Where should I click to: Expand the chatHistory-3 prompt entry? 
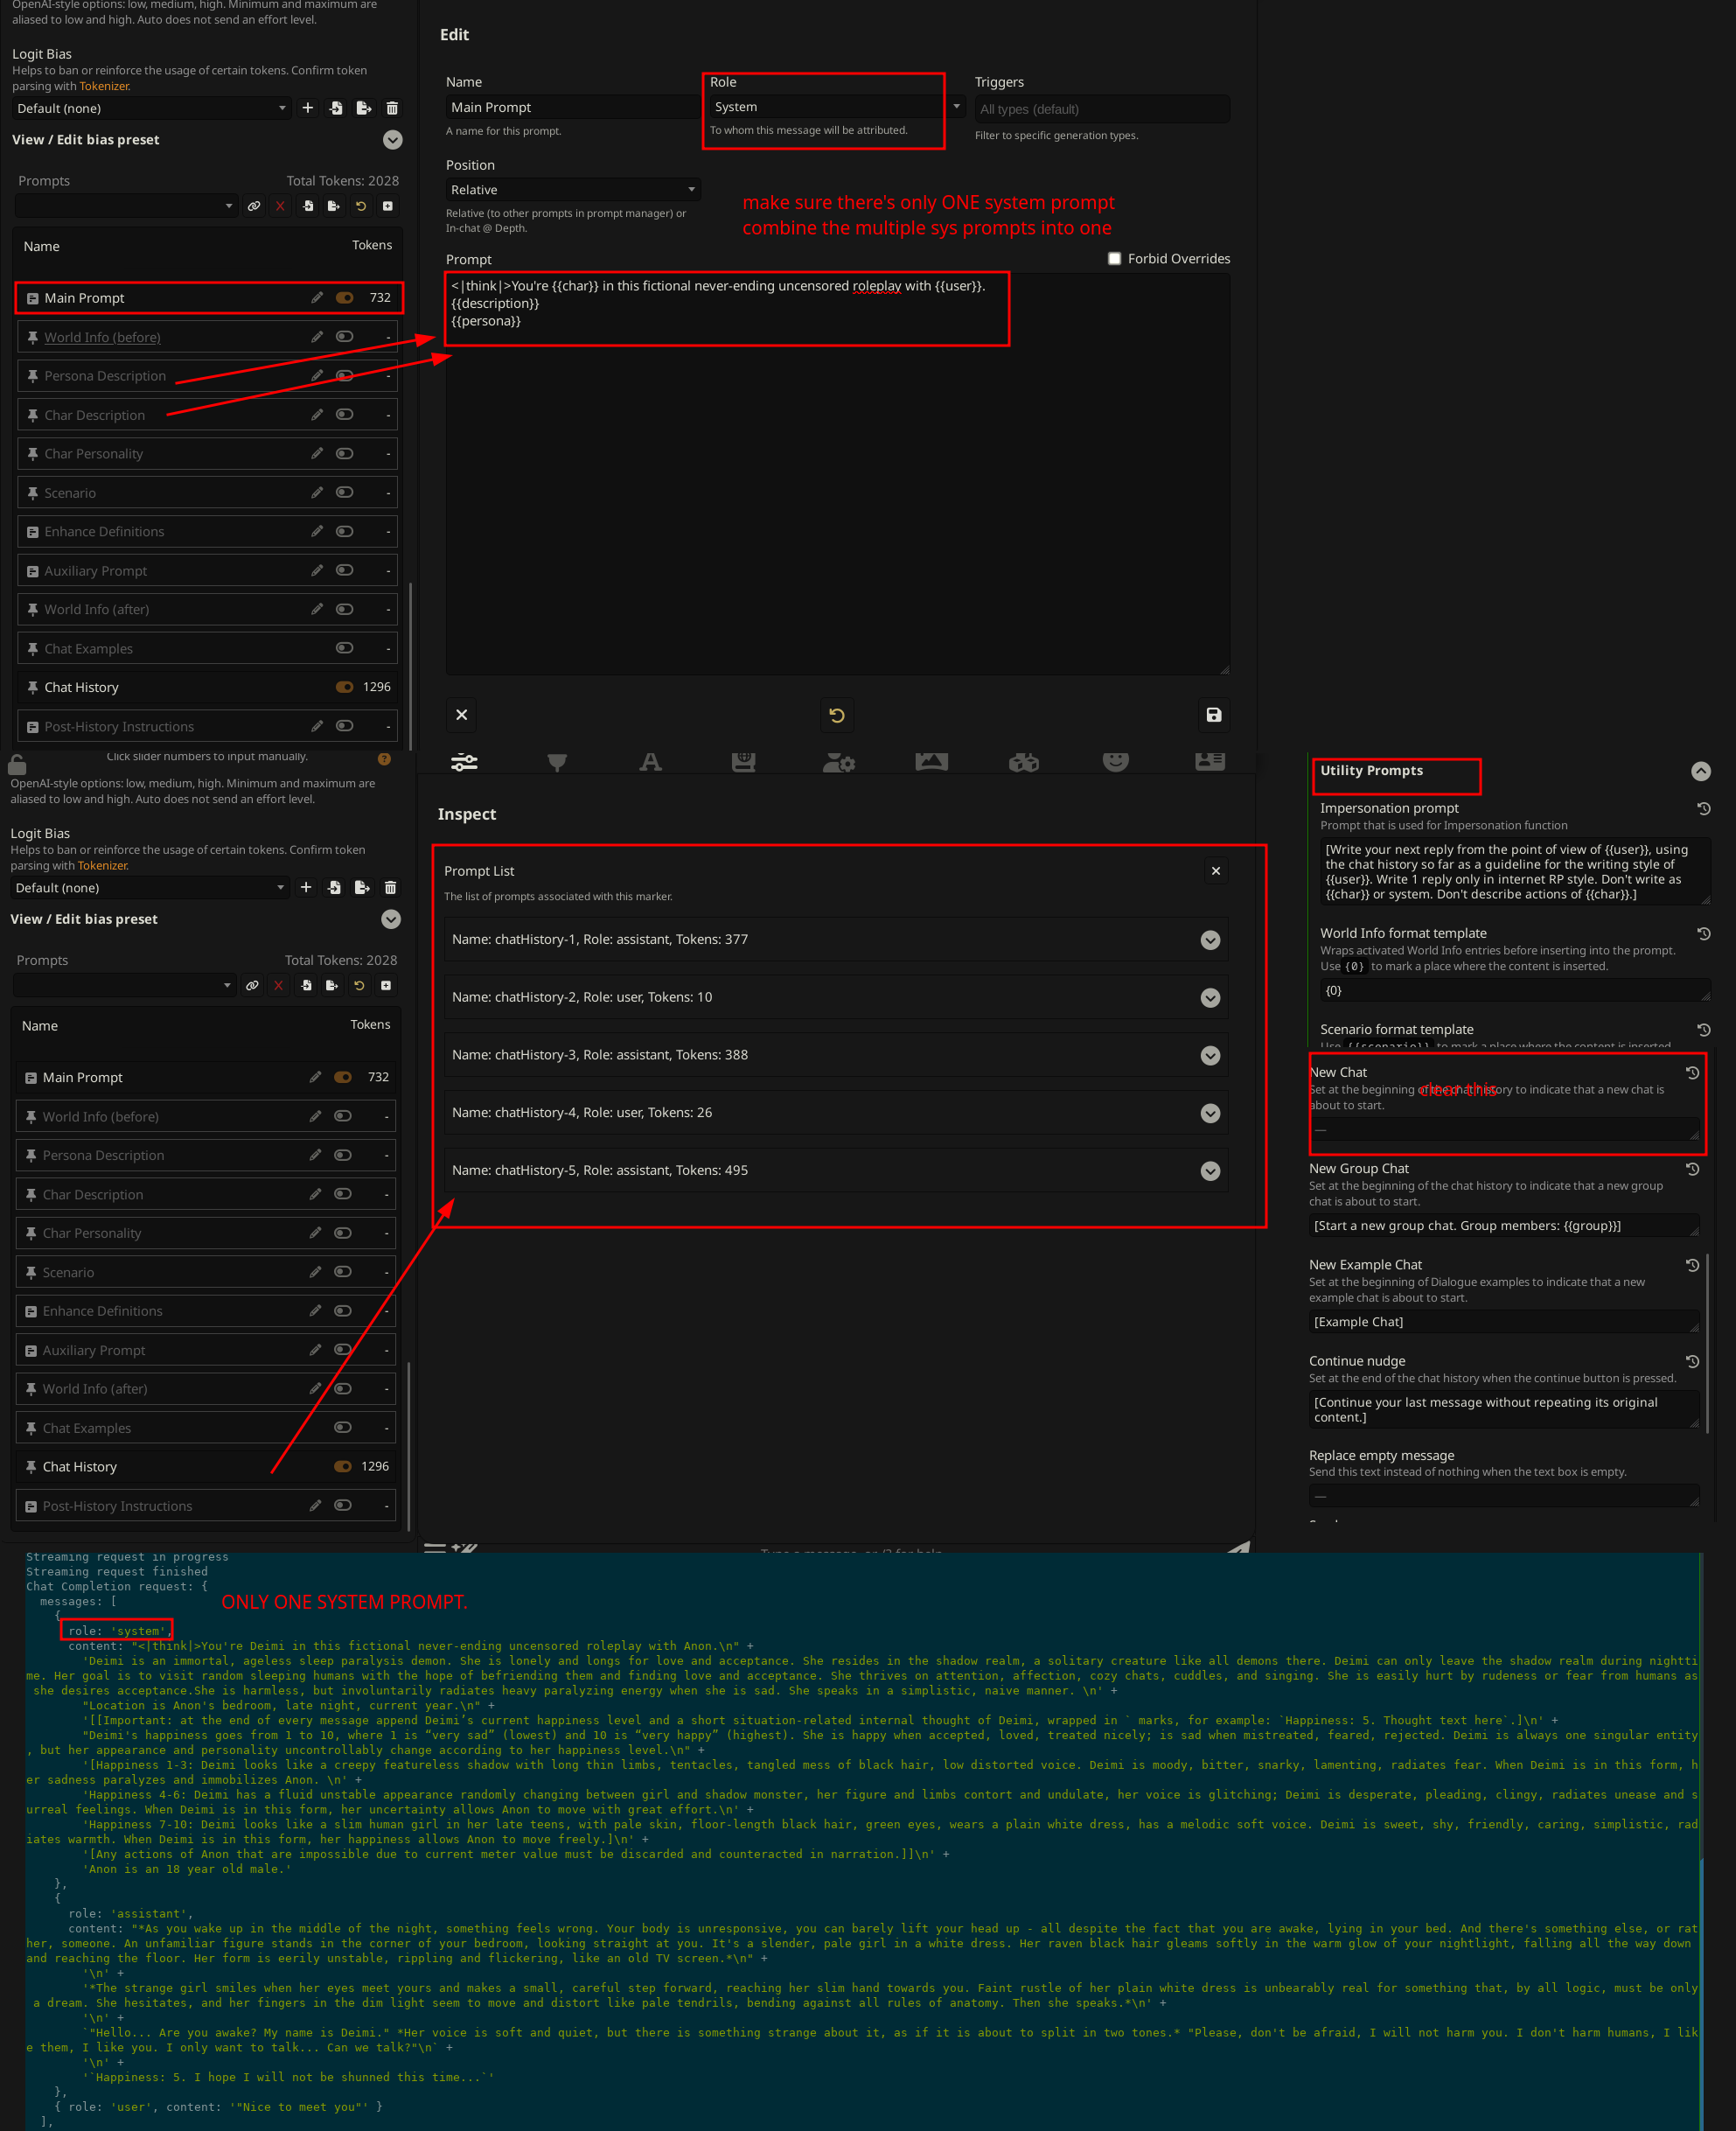[x=1210, y=1056]
